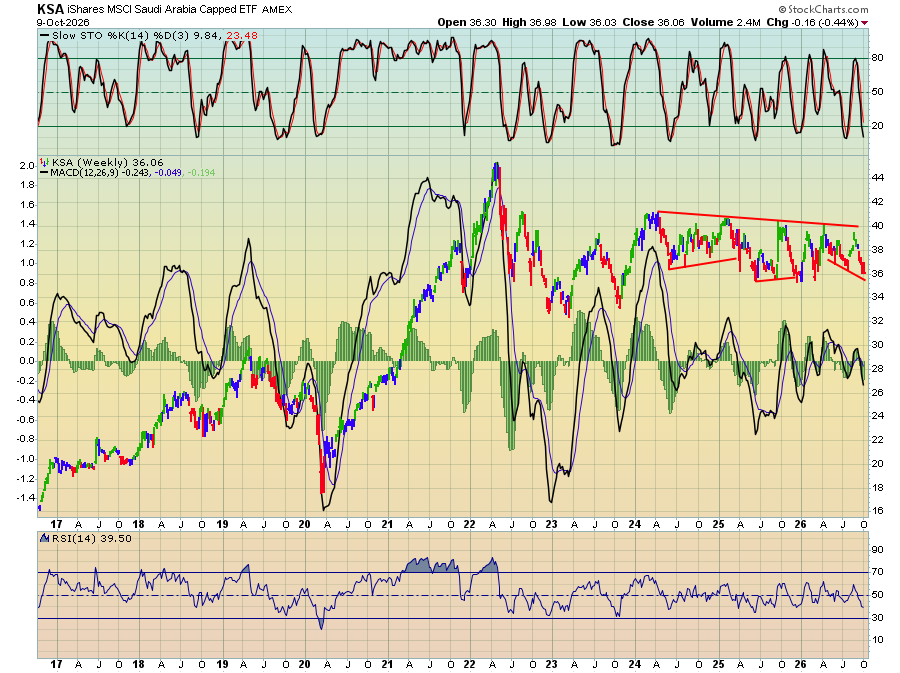This screenshot has height=673, width=900.
Task: Click the 70 level label on the RSI scale
Action: click(877, 572)
